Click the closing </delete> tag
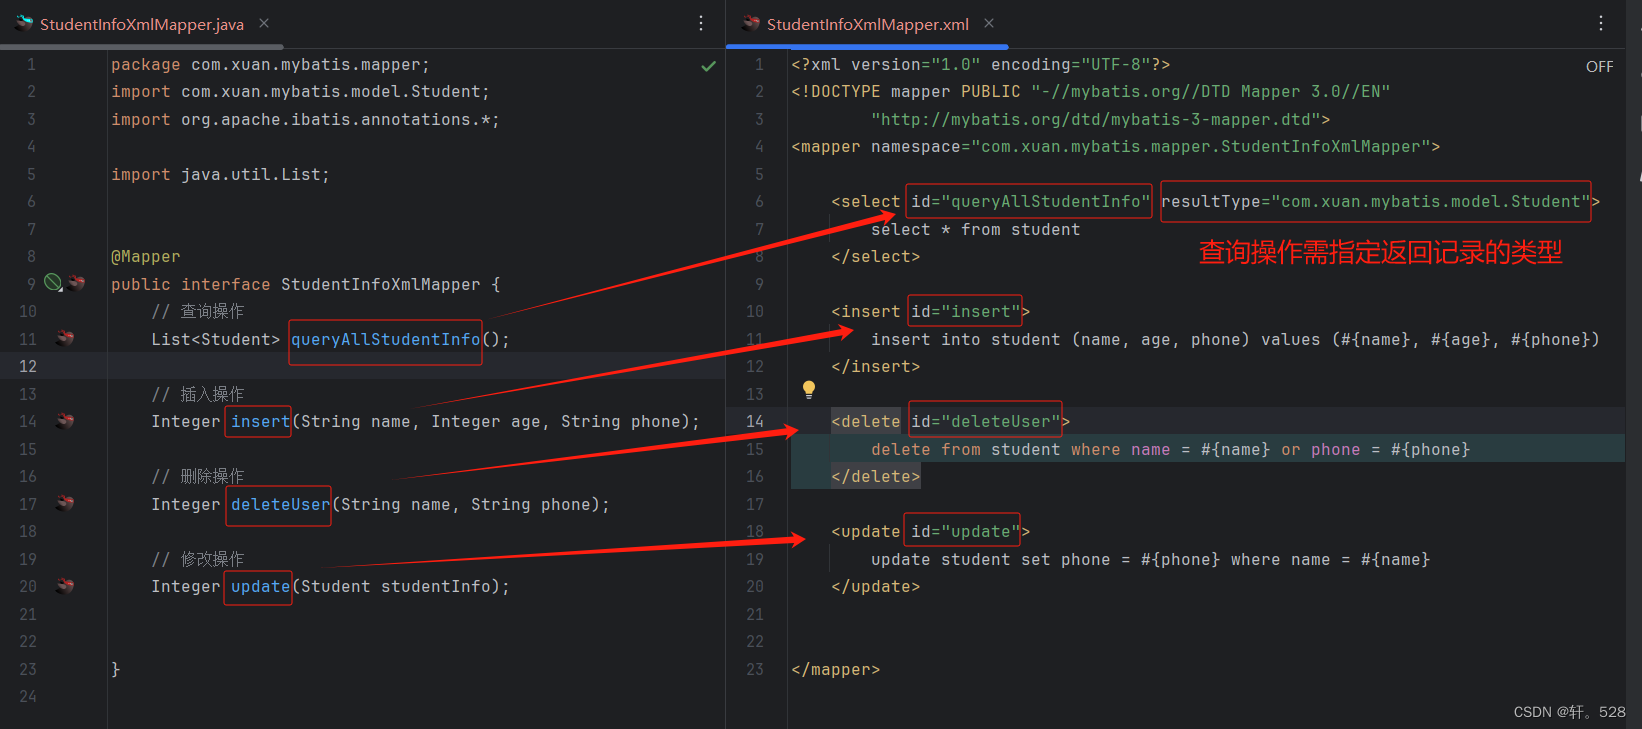Screen dimensions: 1642x729 875,477
